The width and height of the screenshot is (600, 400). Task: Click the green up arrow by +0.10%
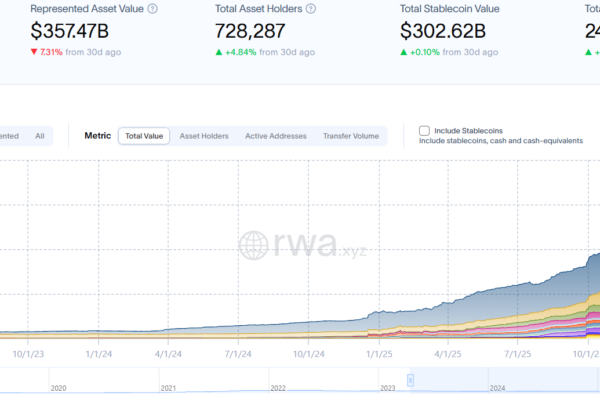[x=404, y=52]
